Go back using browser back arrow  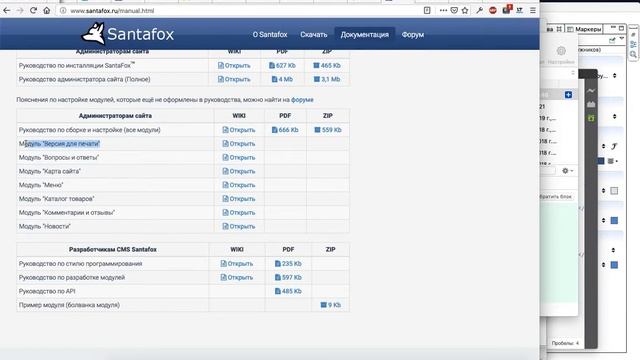tap(7, 11)
